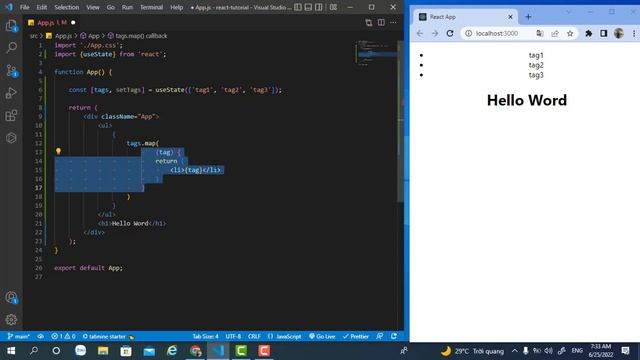Viewport: 640px width, 360px height.
Task: Open the Run menu
Action: tap(127, 7)
